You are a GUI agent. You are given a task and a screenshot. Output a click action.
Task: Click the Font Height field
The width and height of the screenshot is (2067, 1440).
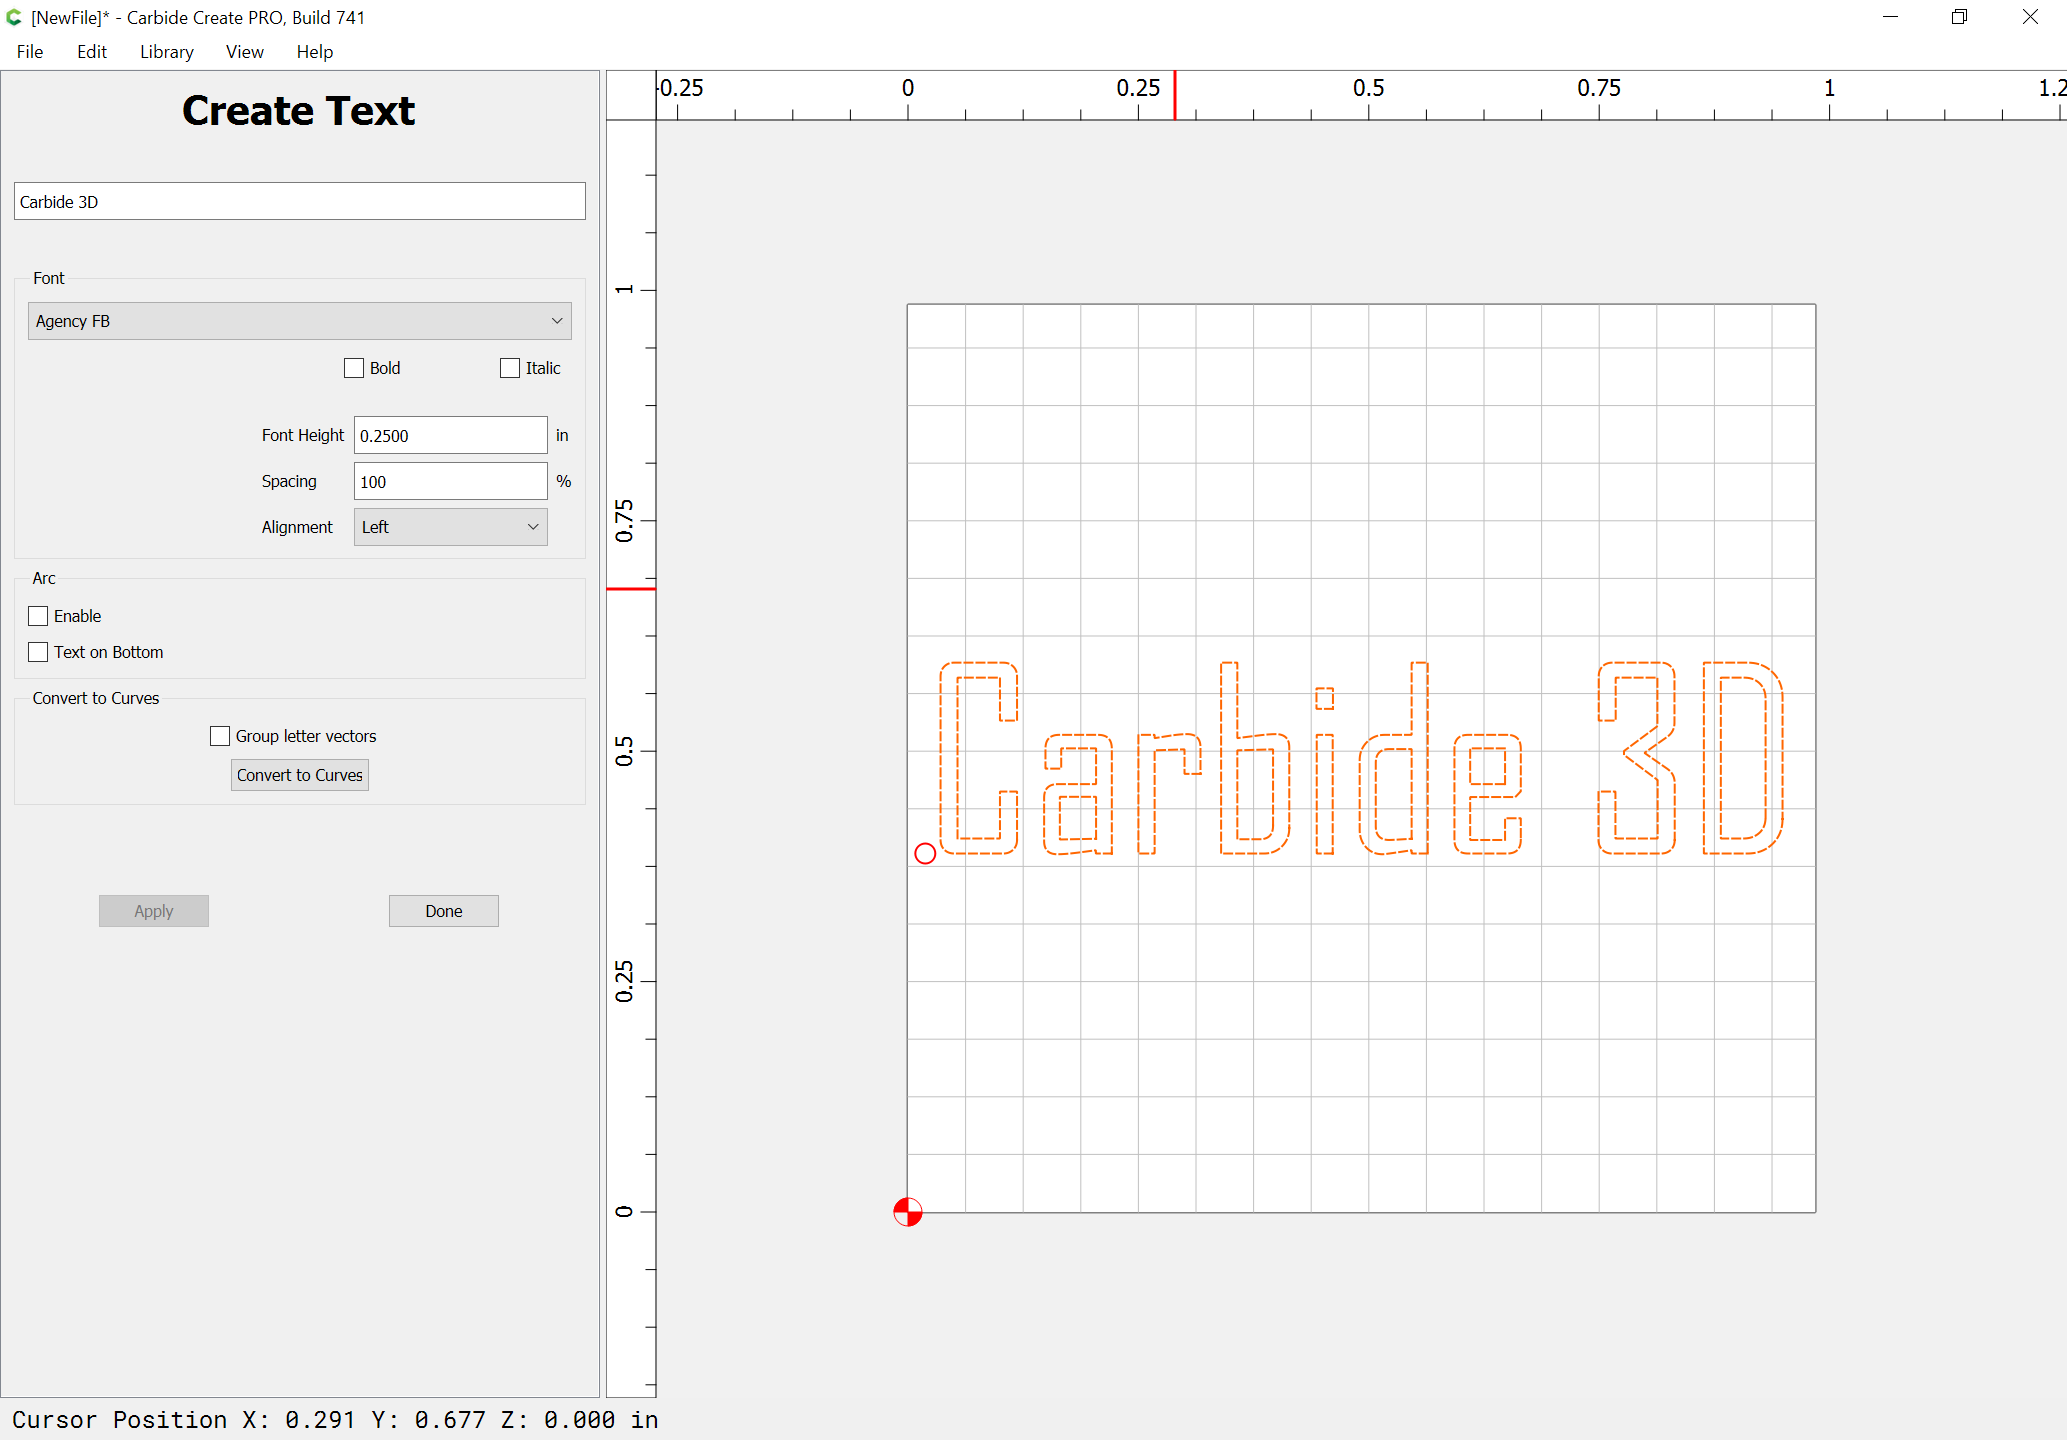pyautogui.click(x=450, y=435)
